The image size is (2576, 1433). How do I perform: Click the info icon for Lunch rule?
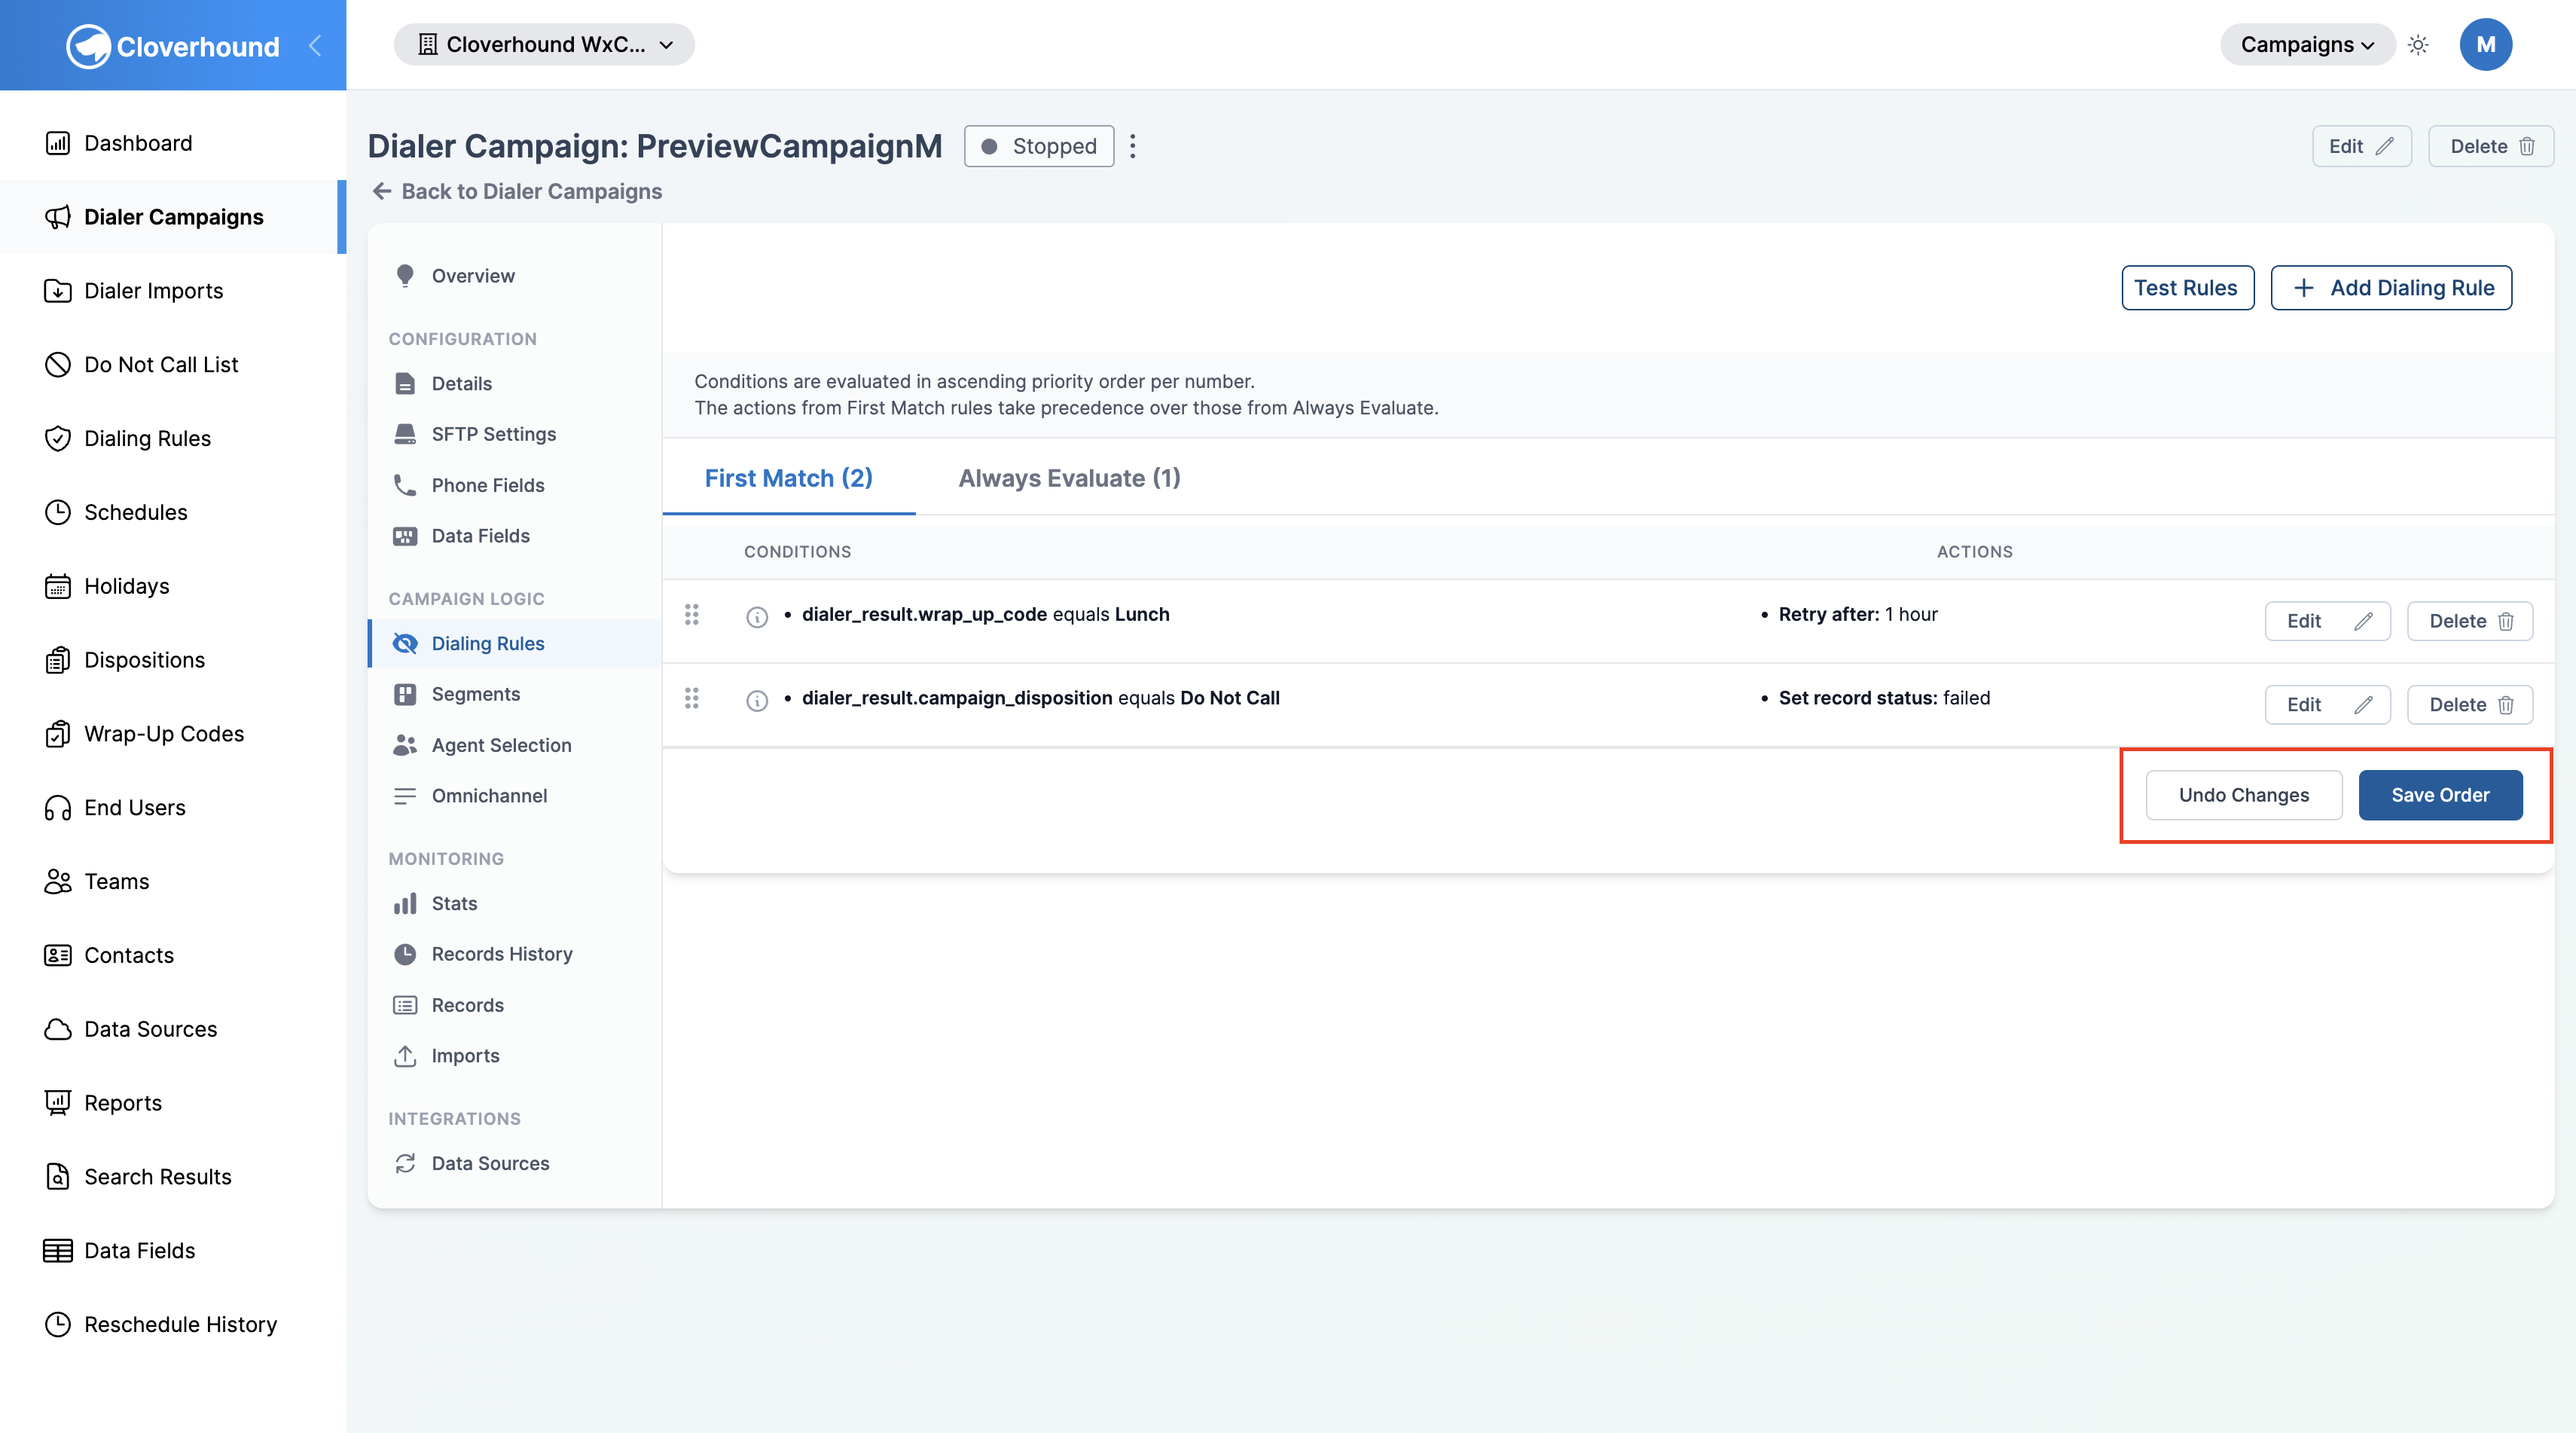[757, 617]
